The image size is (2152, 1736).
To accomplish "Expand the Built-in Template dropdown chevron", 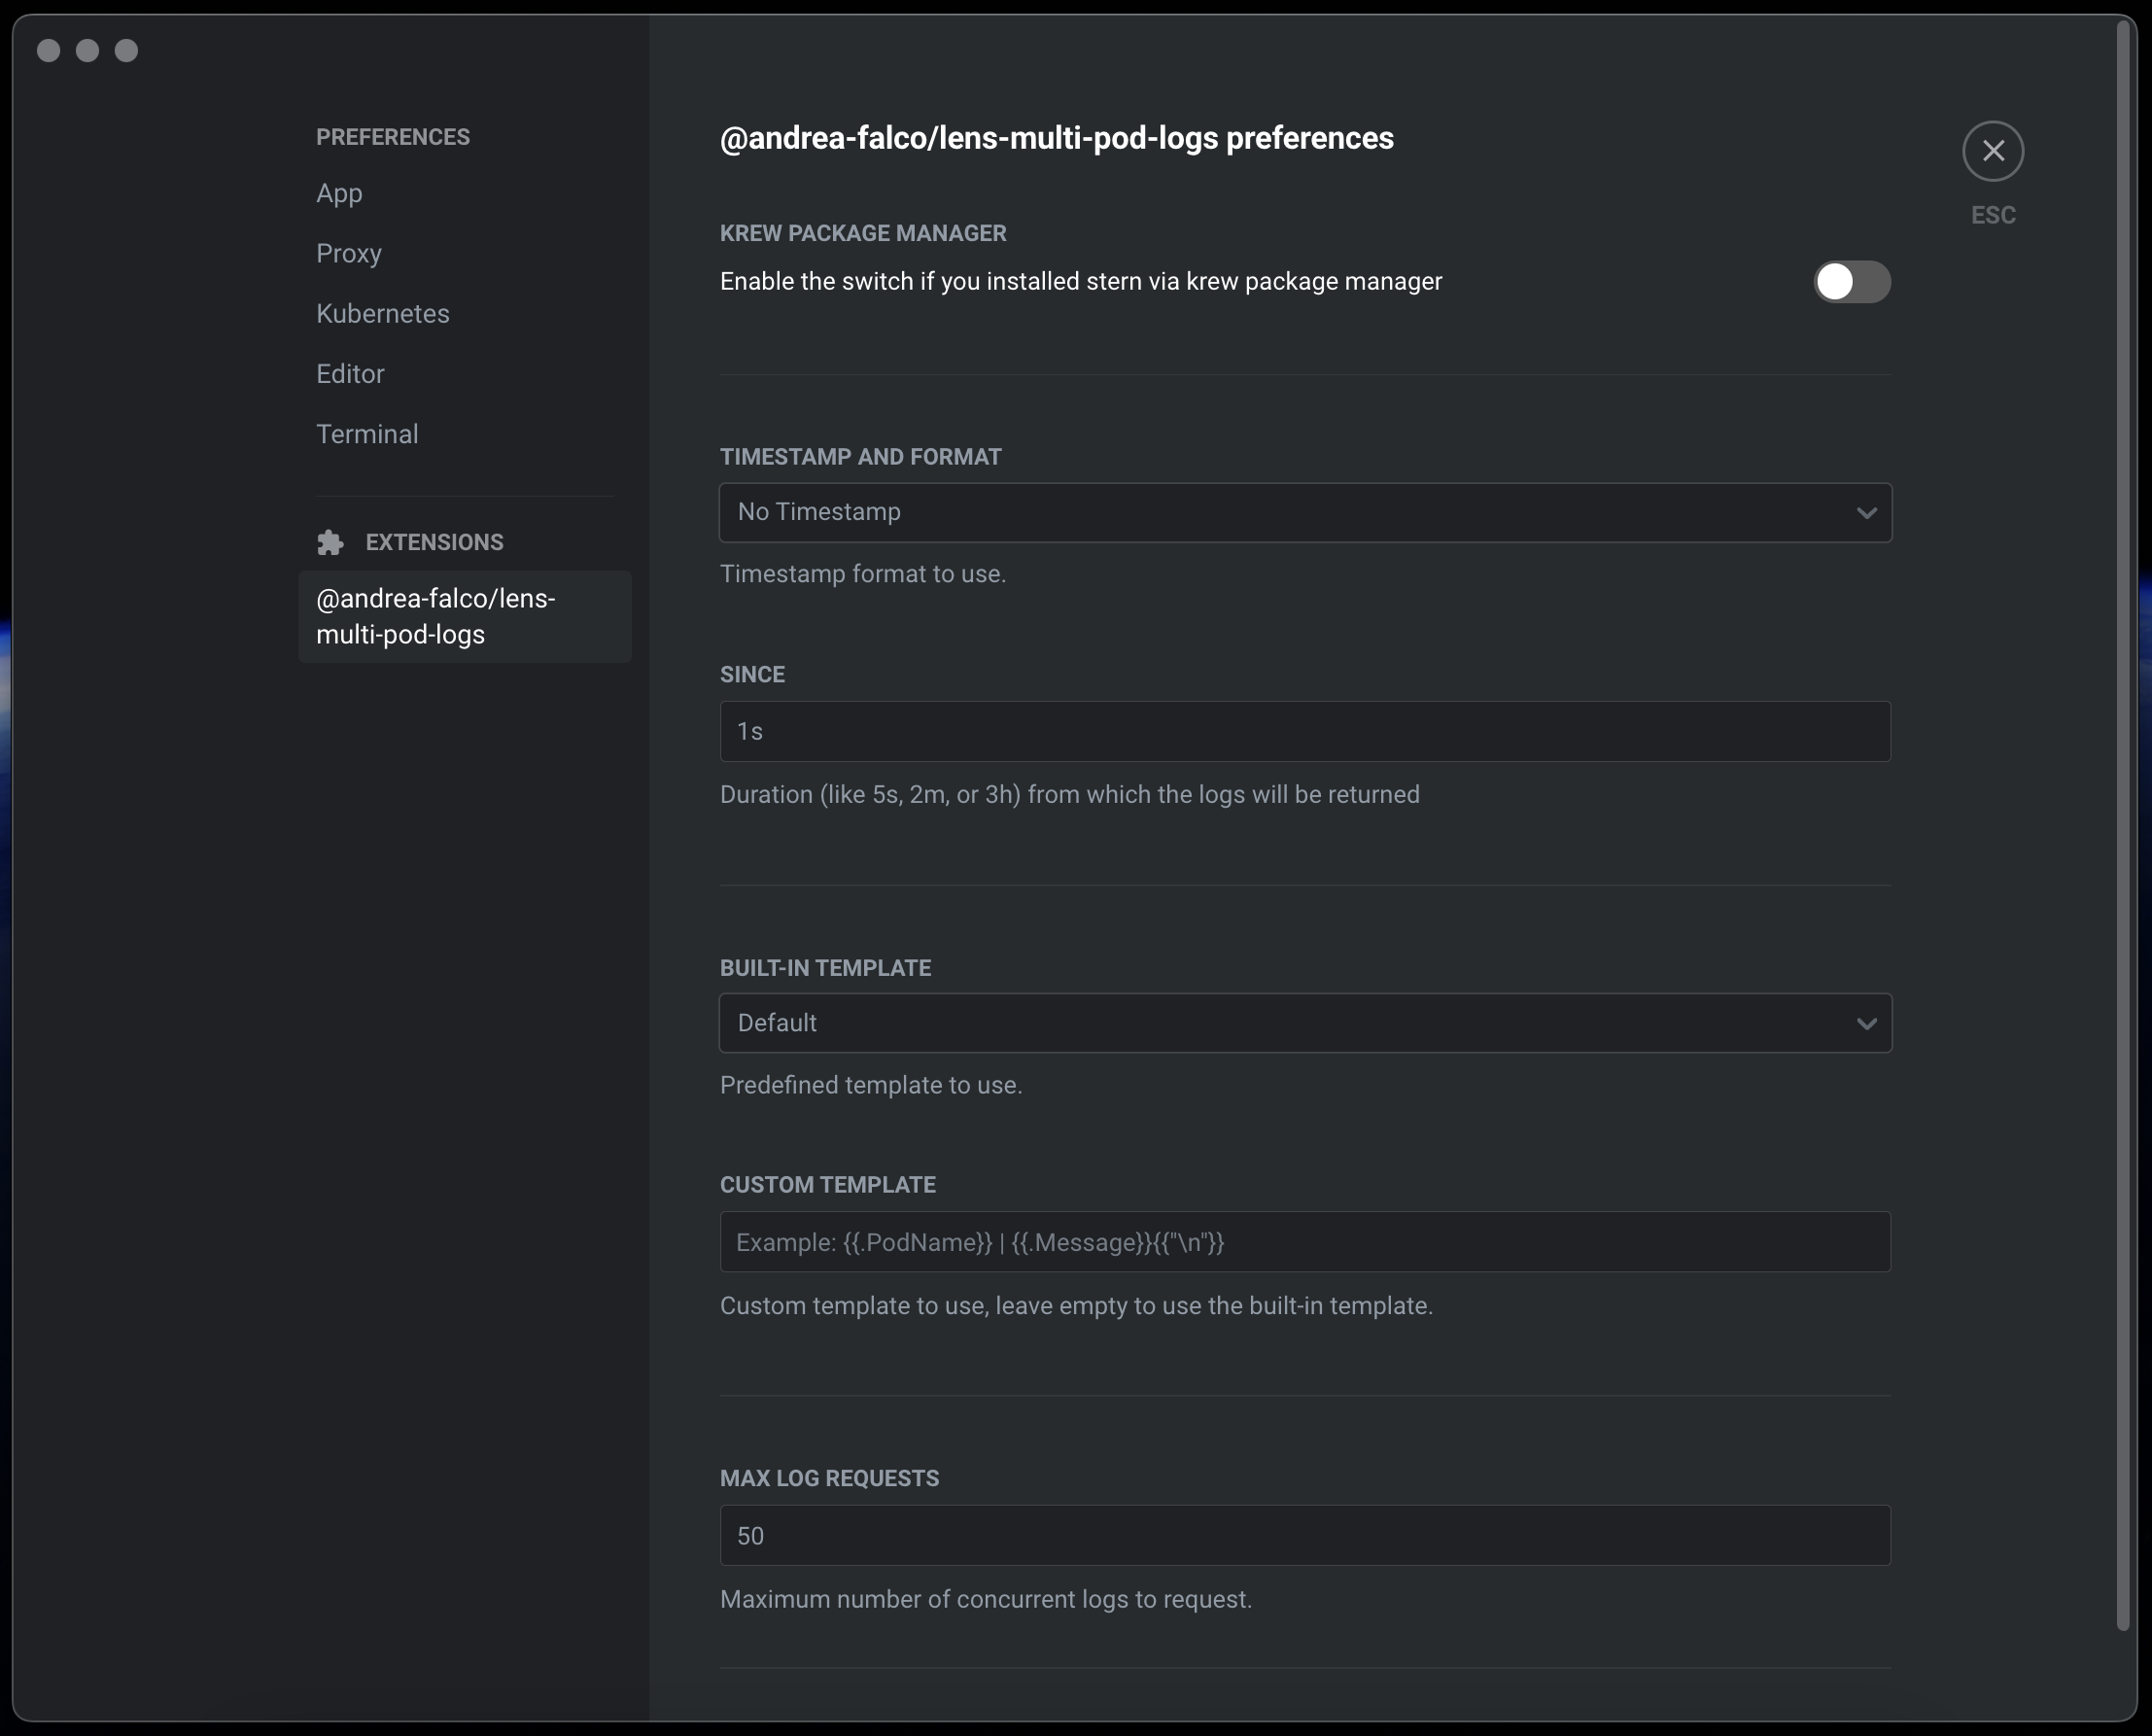I will pos(1866,1023).
